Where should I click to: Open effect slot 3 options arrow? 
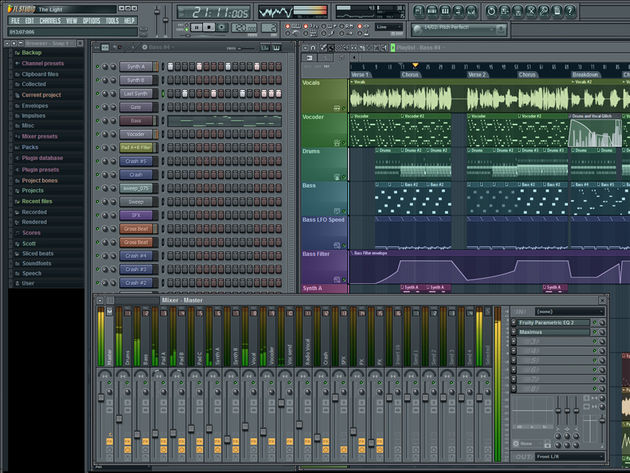coord(513,342)
